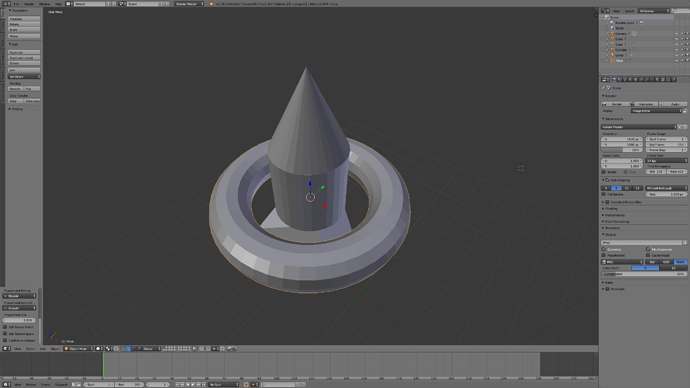Open the Help menu

tap(59, 4)
